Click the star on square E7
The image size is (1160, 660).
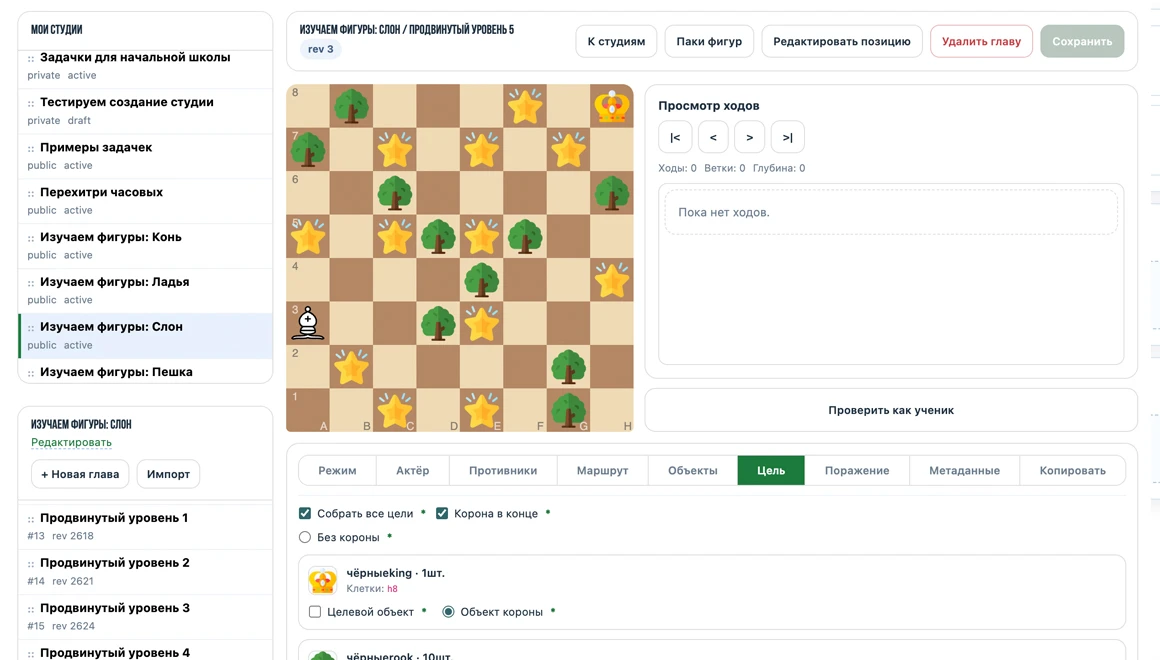[x=482, y=149]
